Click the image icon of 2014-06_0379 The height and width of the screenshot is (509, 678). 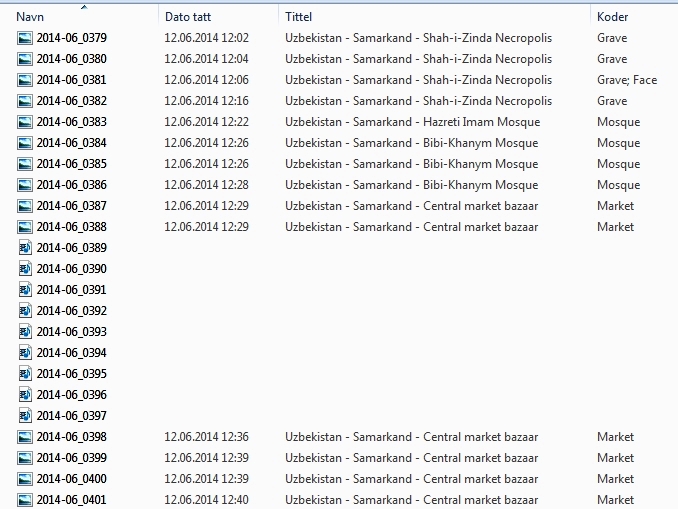click(x=25, y=38)
